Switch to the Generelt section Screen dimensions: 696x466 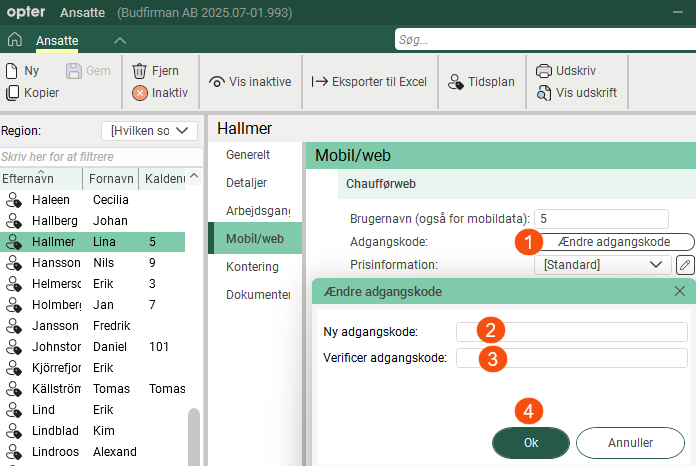point(248,156)
